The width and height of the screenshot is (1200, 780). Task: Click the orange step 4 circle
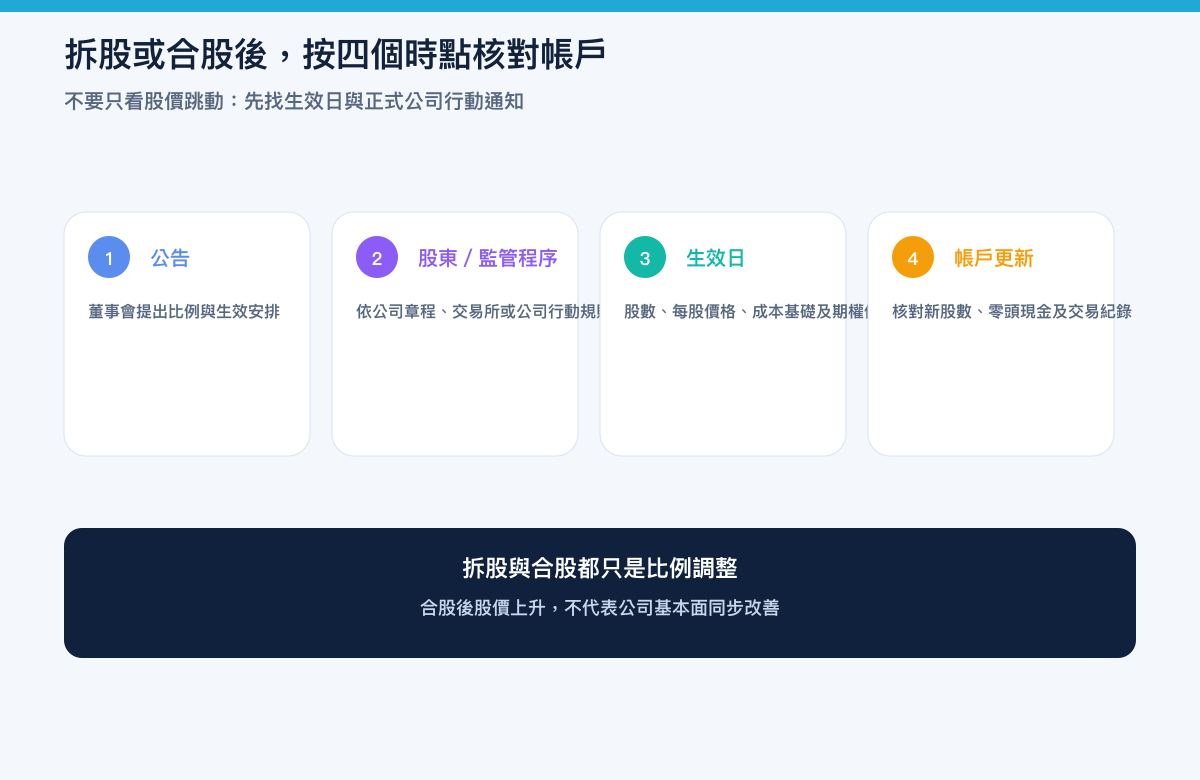913,257
